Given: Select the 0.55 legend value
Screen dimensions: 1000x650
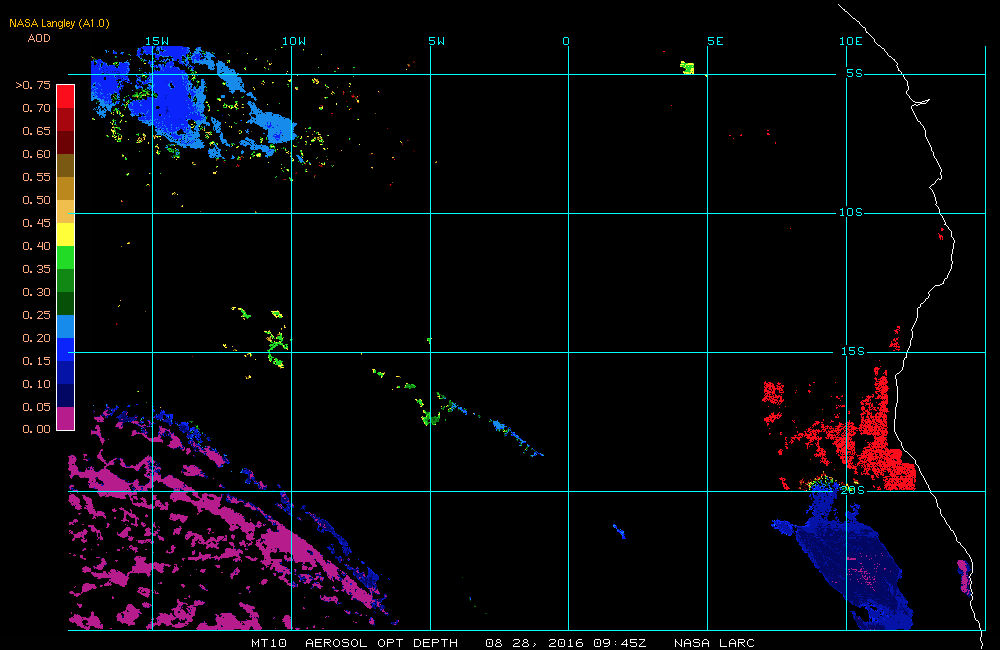Looking at the screenshot, I should point(36,177).
